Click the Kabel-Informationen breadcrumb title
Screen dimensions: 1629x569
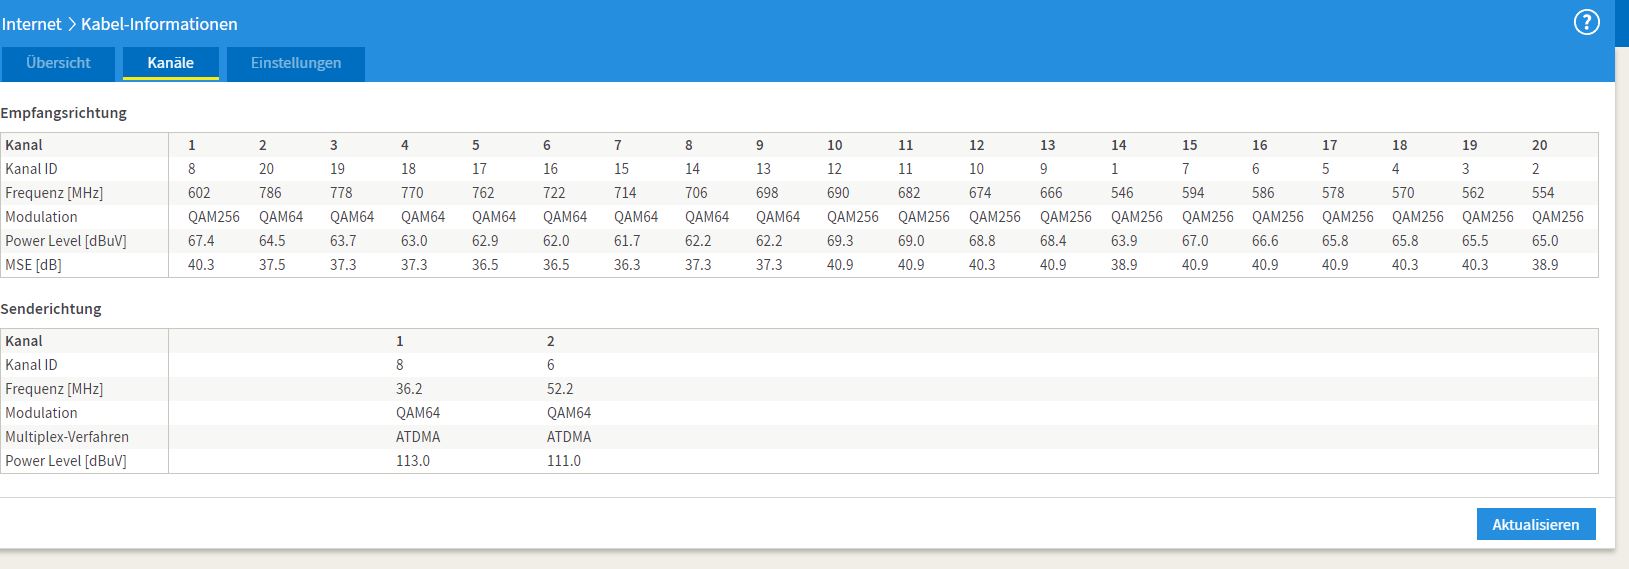coord(159,24)
